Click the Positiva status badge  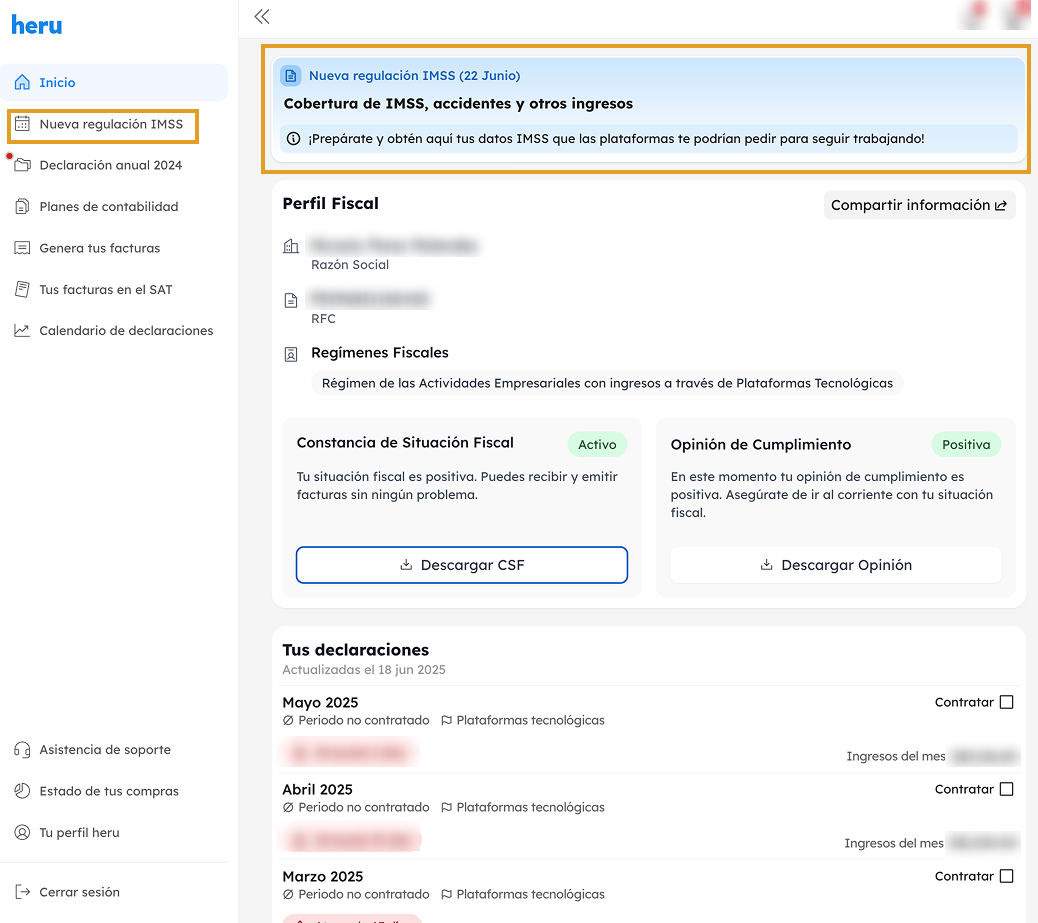click(967, 444)
